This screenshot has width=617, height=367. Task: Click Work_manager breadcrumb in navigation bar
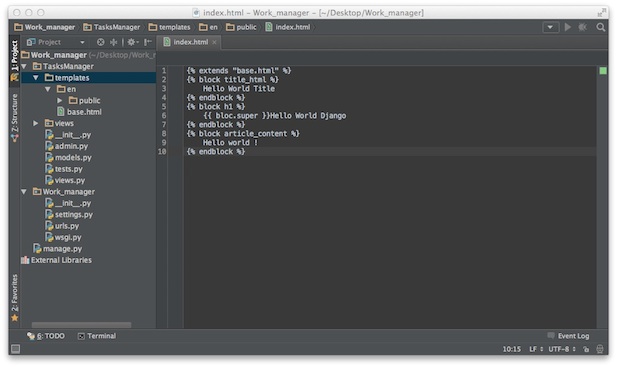[44, 27]
